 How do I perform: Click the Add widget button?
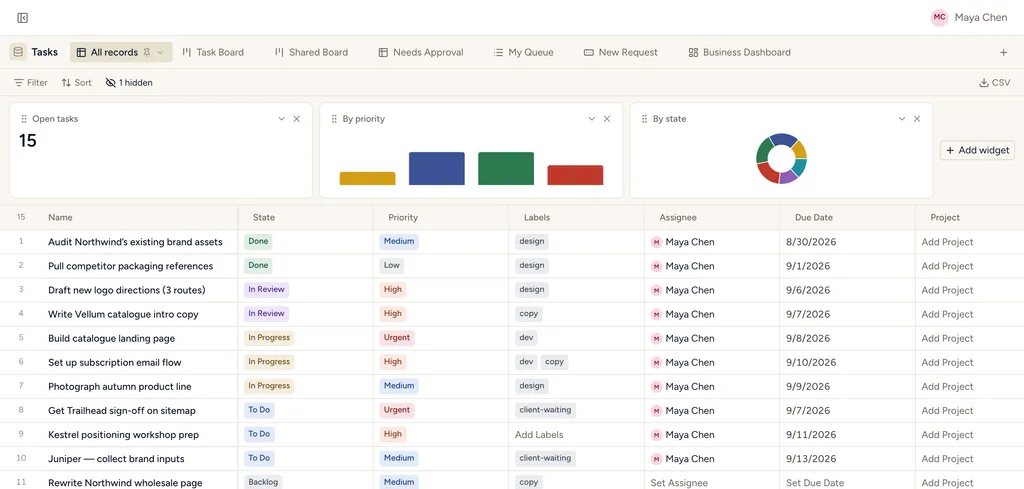tap(977, 150)
